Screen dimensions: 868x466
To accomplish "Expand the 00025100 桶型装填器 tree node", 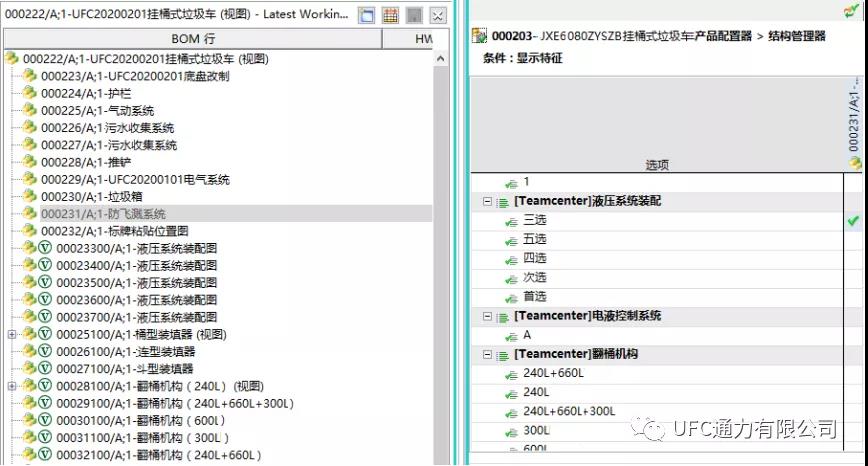I will click(12, 334).
